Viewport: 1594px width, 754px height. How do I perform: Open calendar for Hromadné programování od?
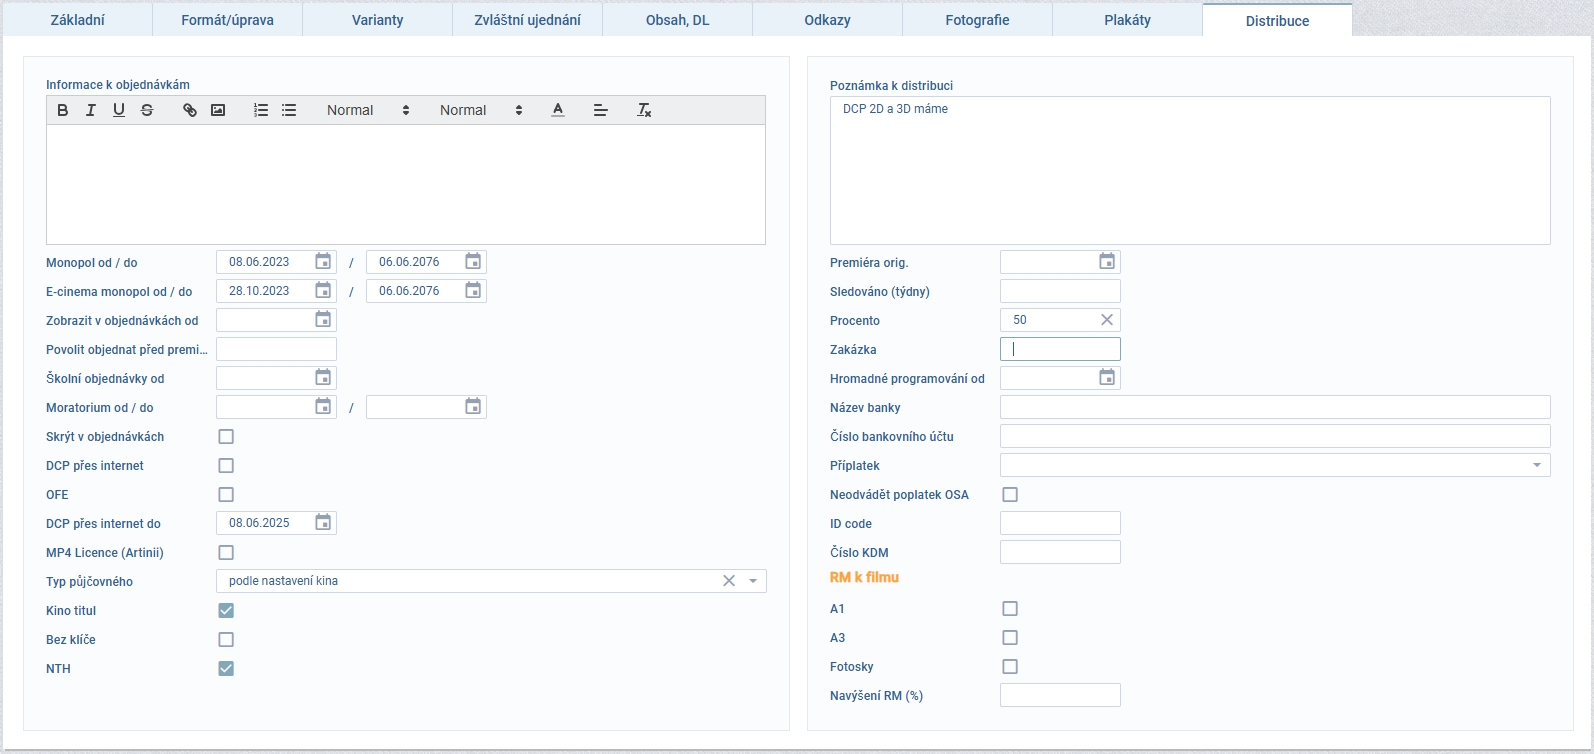point(1107,378)
